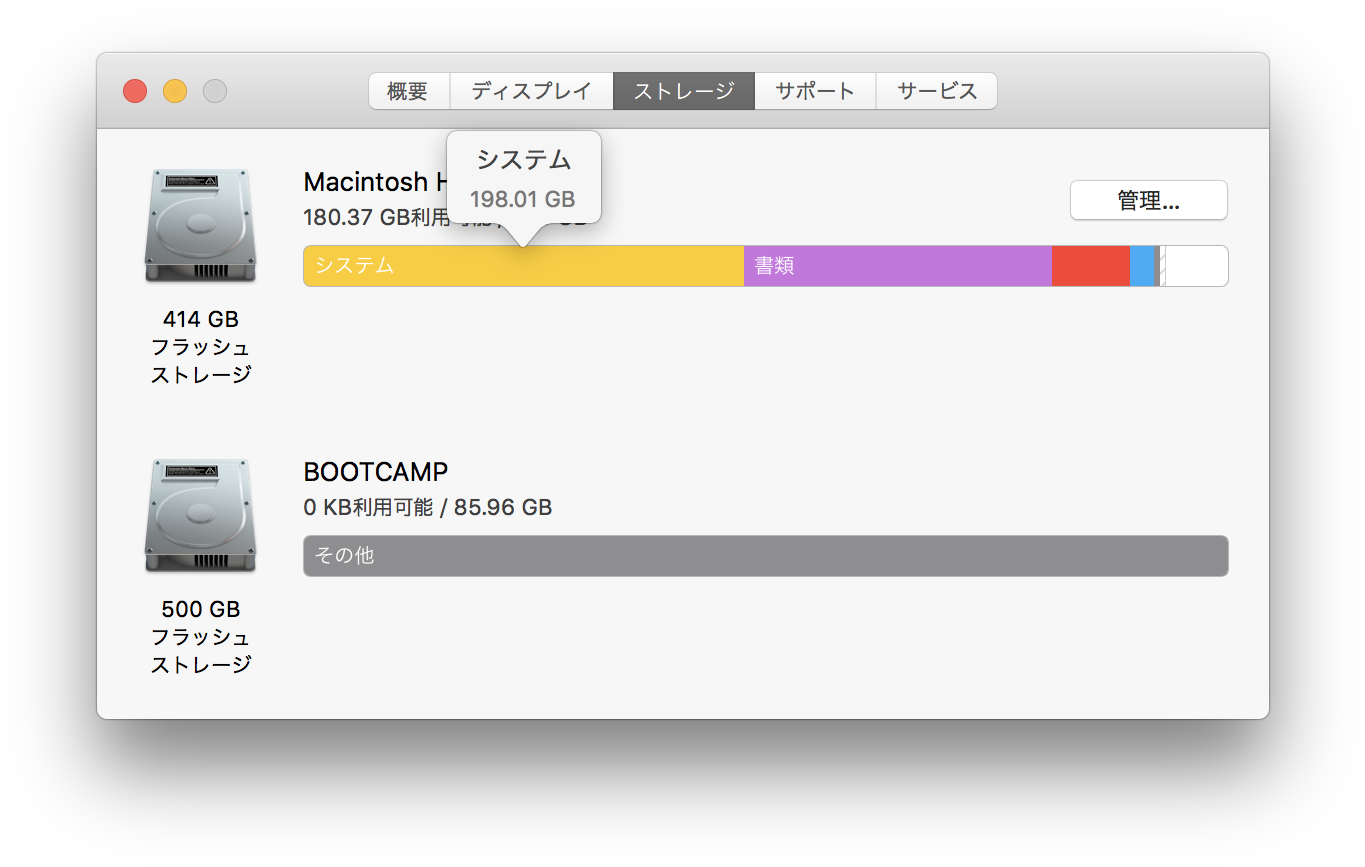Go to the サポート tab
1365x867 pixels.
pos(815,91)
